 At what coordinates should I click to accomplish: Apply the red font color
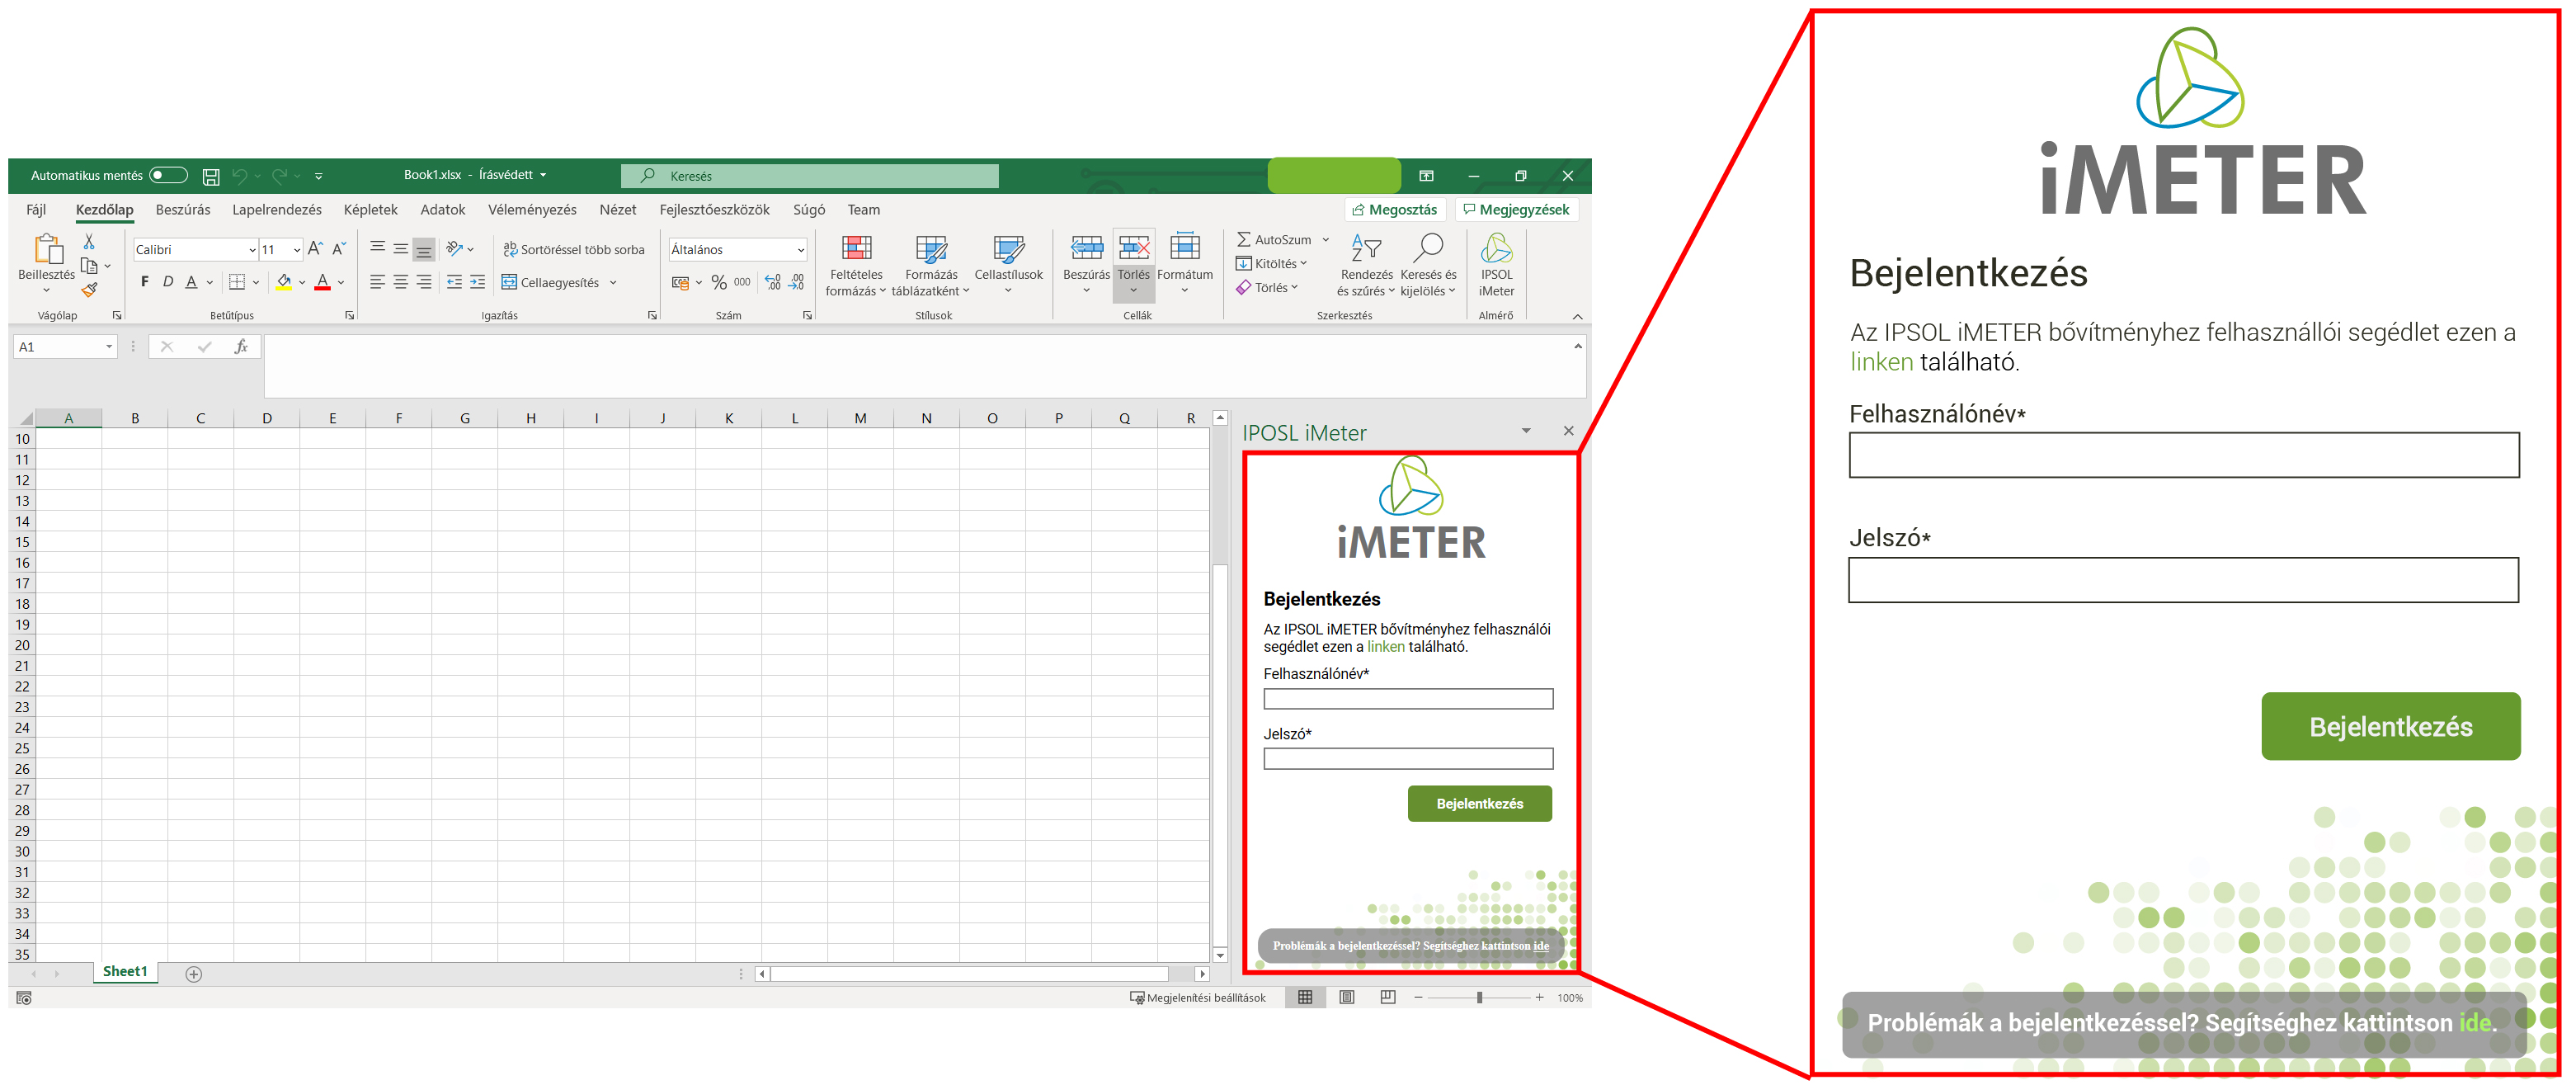click(x=322, y=282)
